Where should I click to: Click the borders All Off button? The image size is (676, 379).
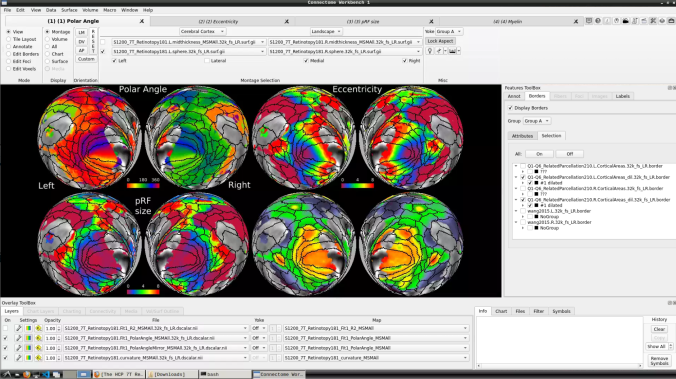click(570, 154)
